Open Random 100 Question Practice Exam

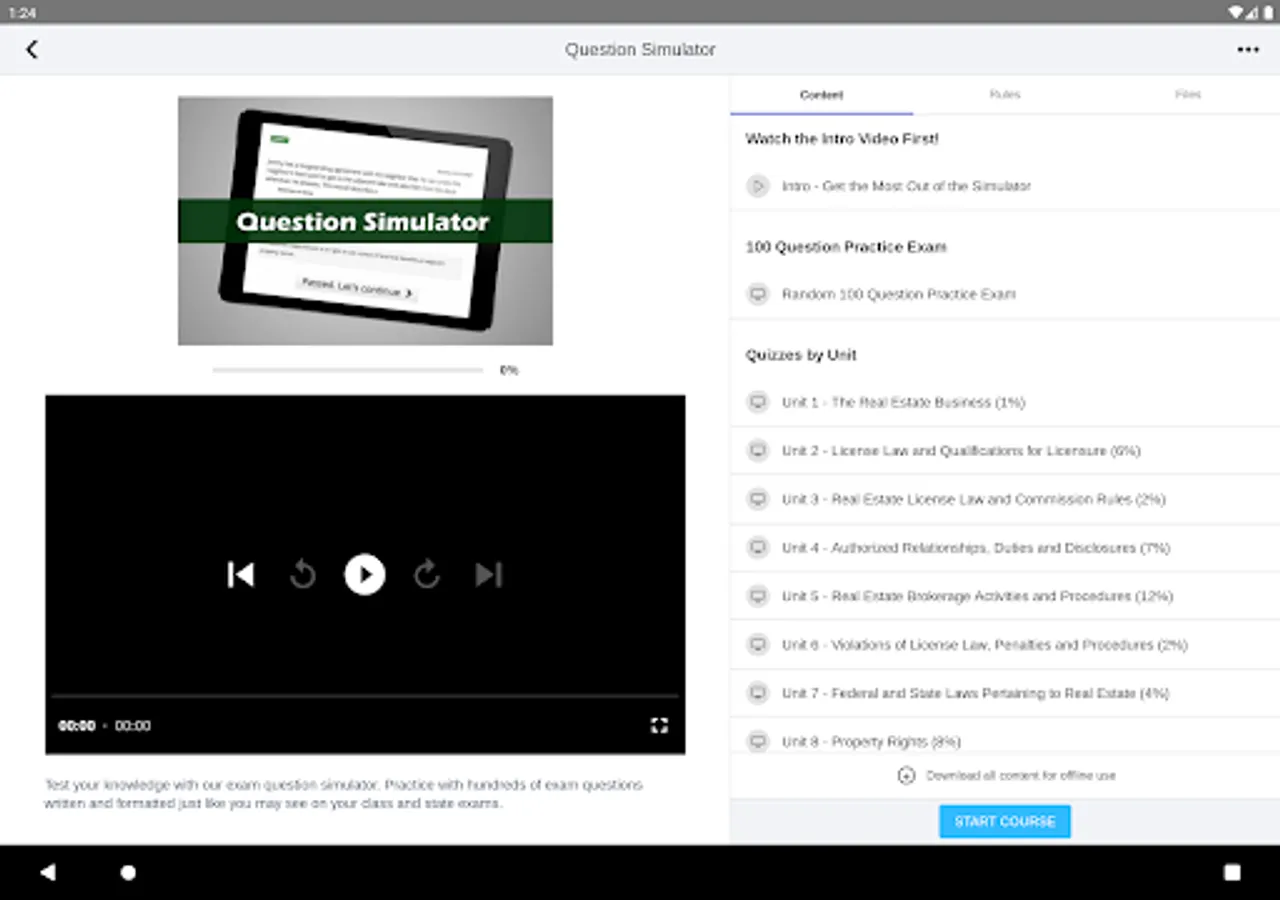click(1005, 294)
